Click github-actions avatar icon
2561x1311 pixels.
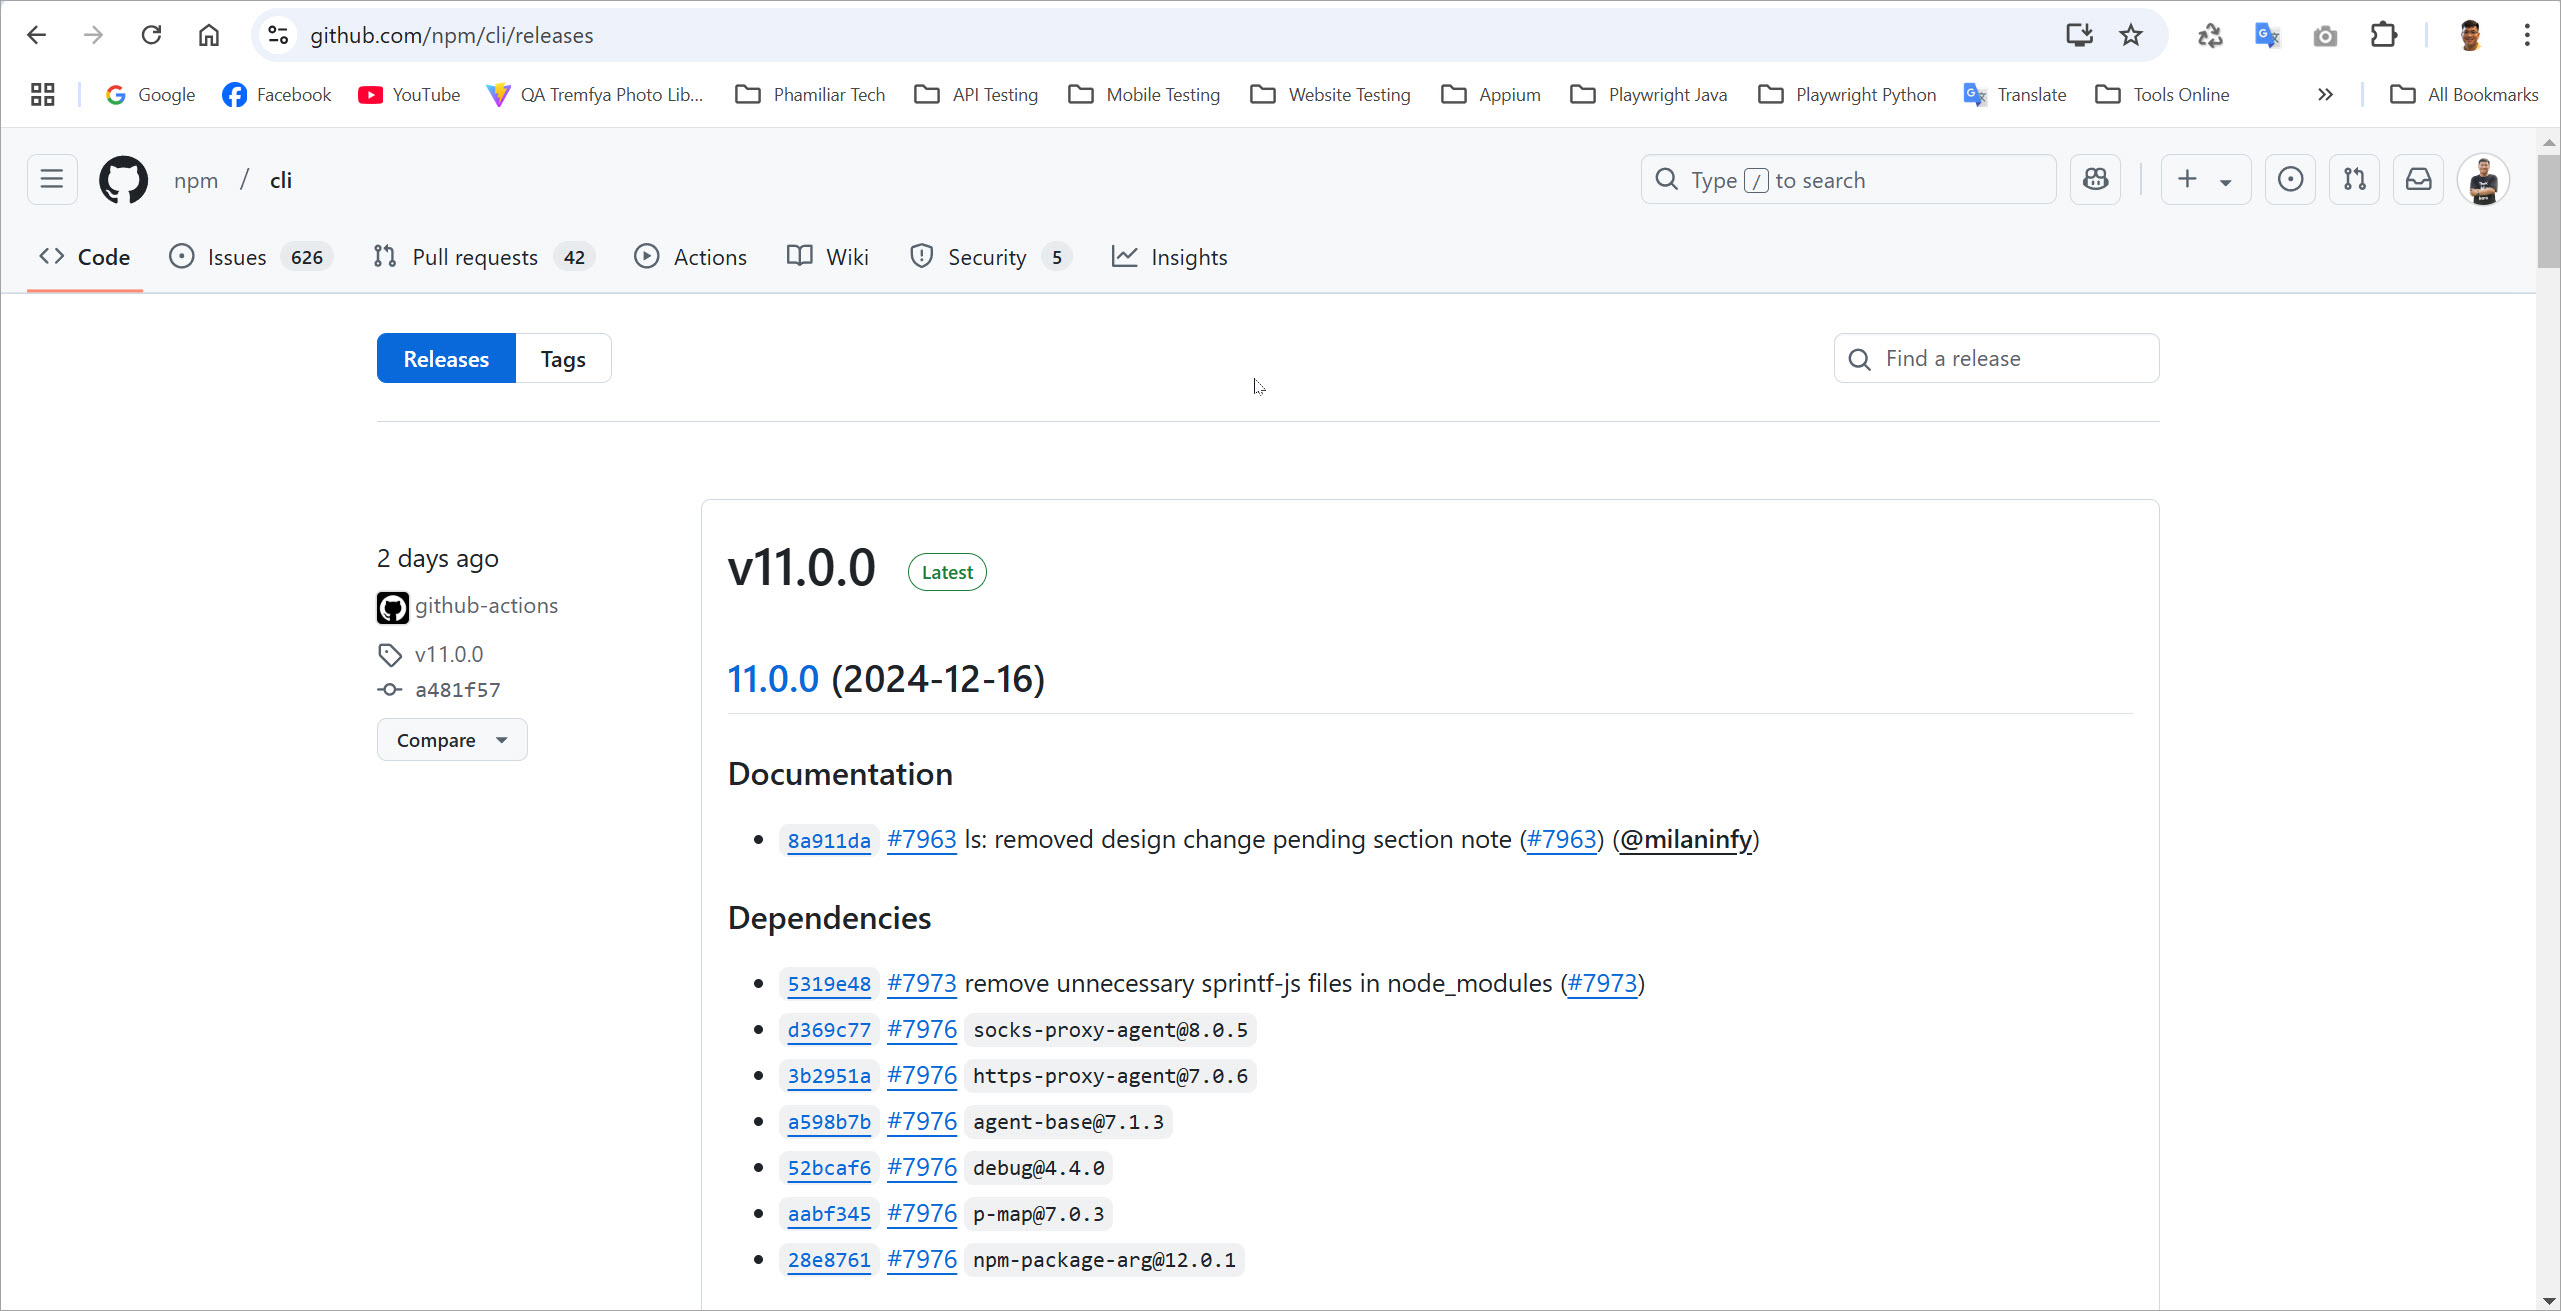coord(393,607)
